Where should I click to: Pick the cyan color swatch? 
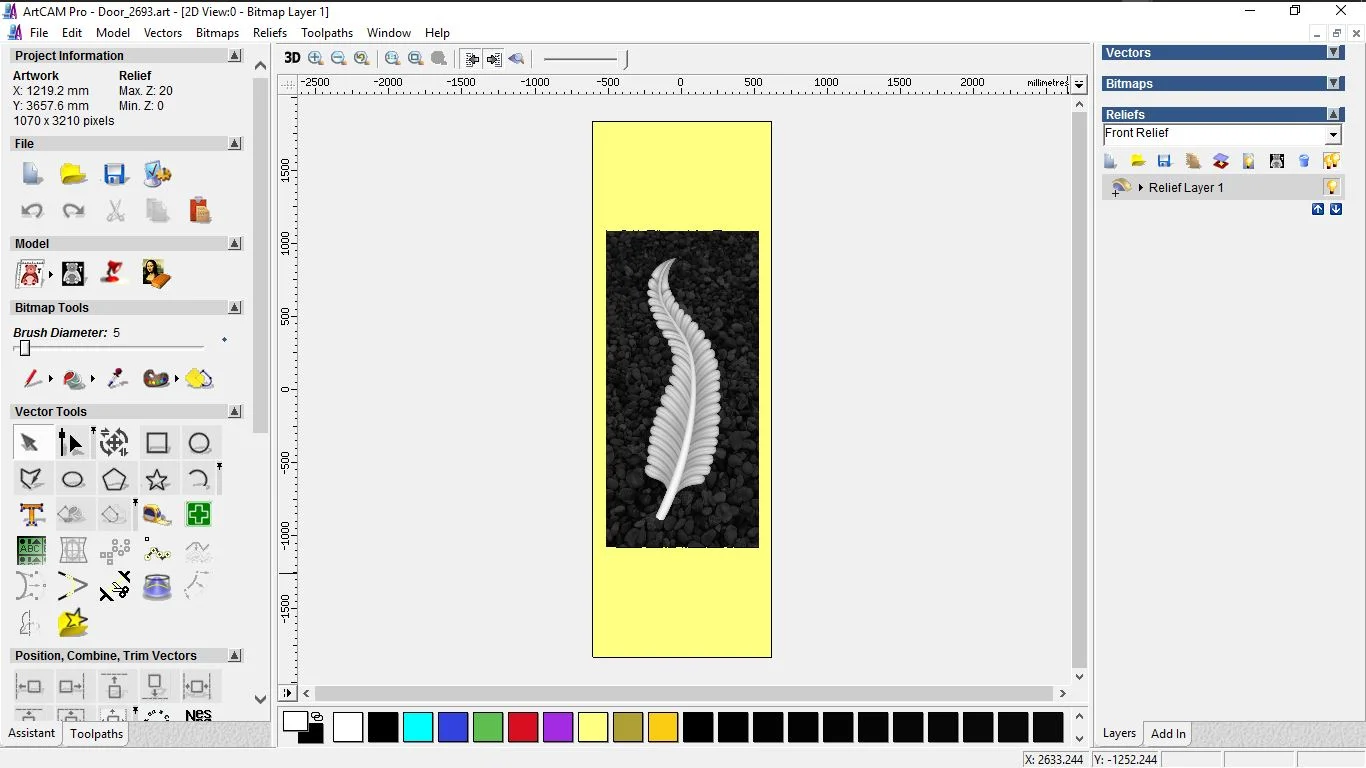point(418,727)
